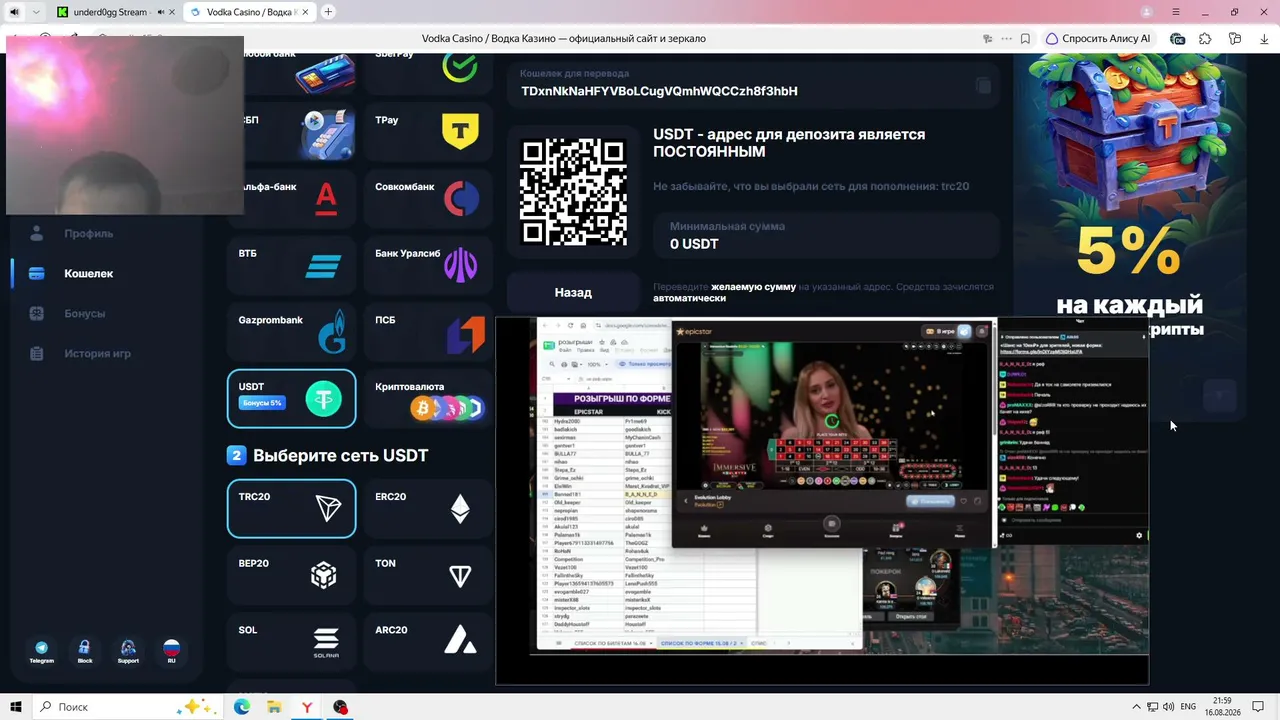Open the Windows Start menu

16,707
